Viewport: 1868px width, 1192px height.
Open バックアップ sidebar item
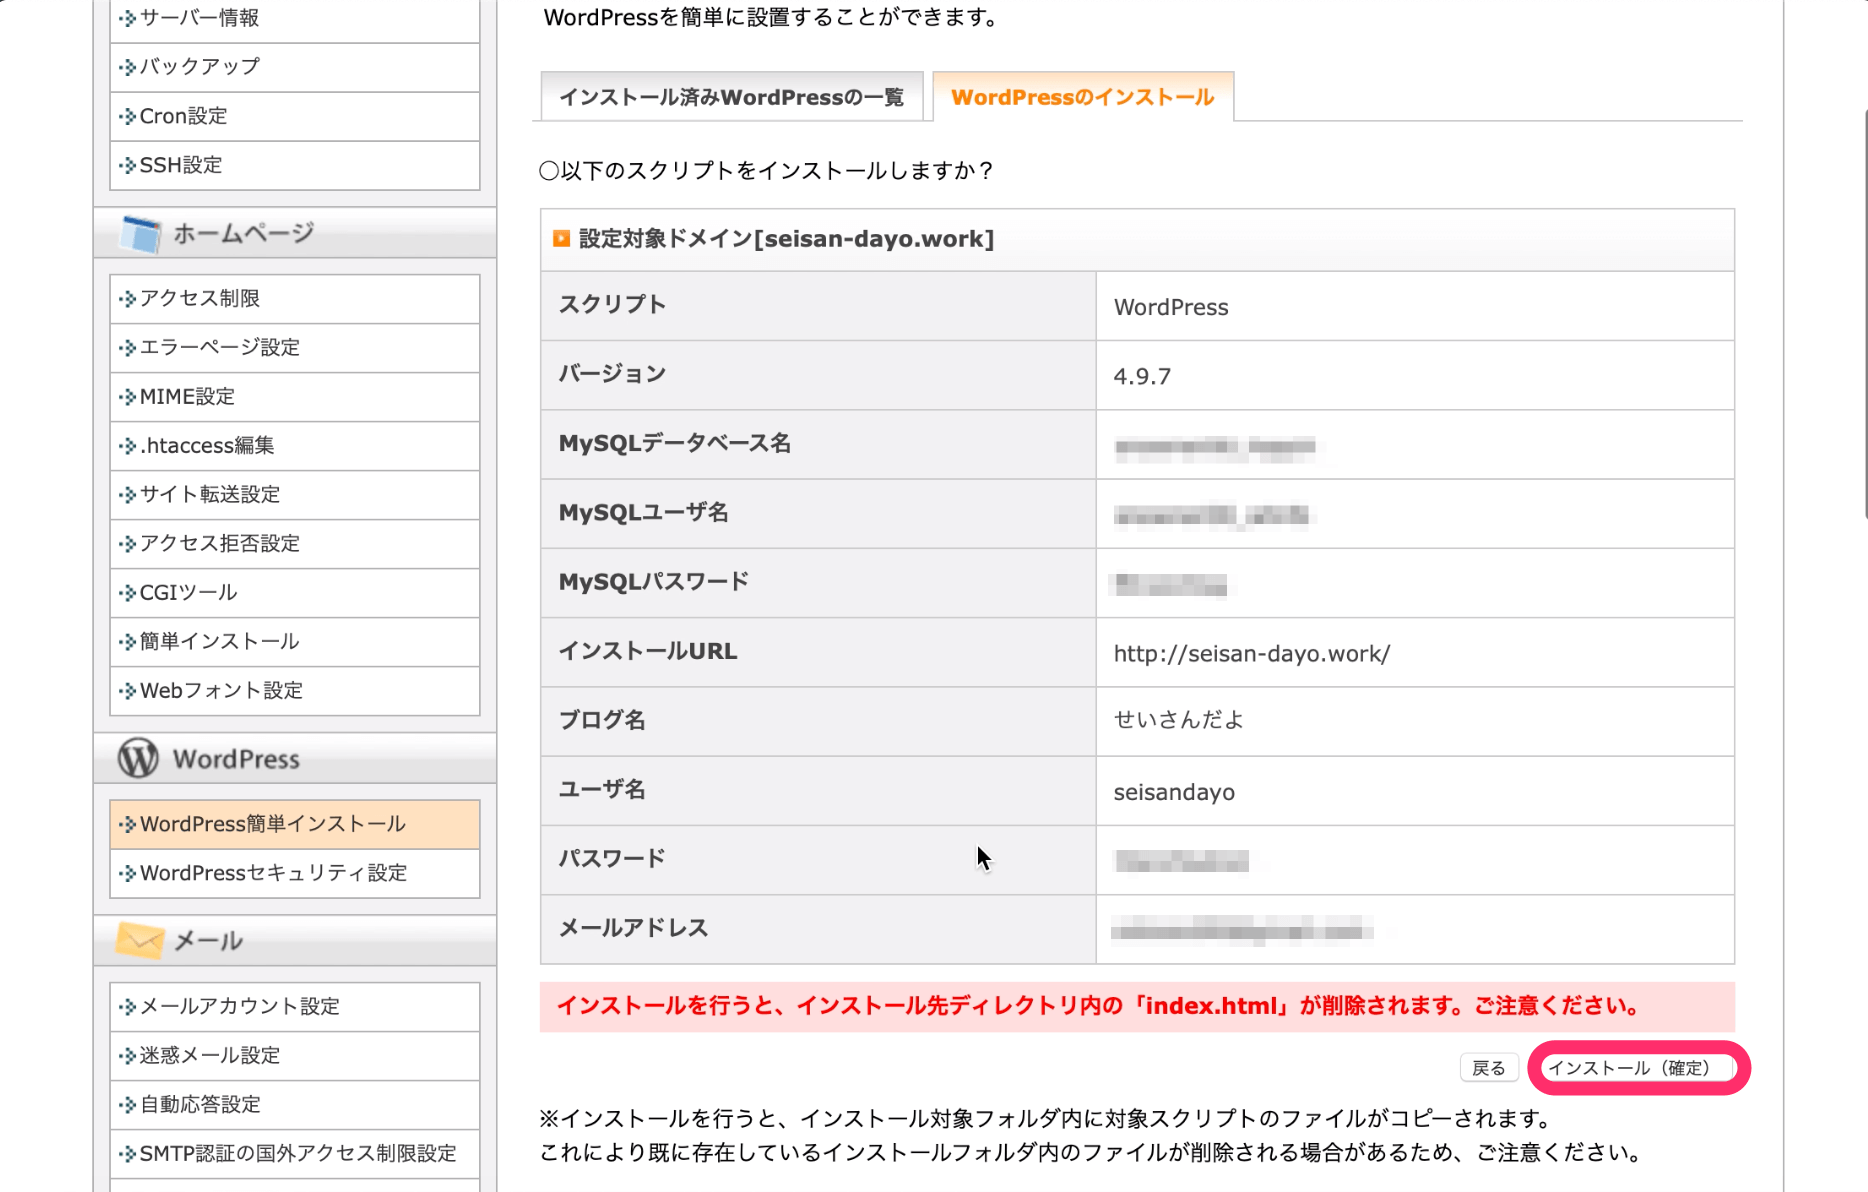pos(200,67)
